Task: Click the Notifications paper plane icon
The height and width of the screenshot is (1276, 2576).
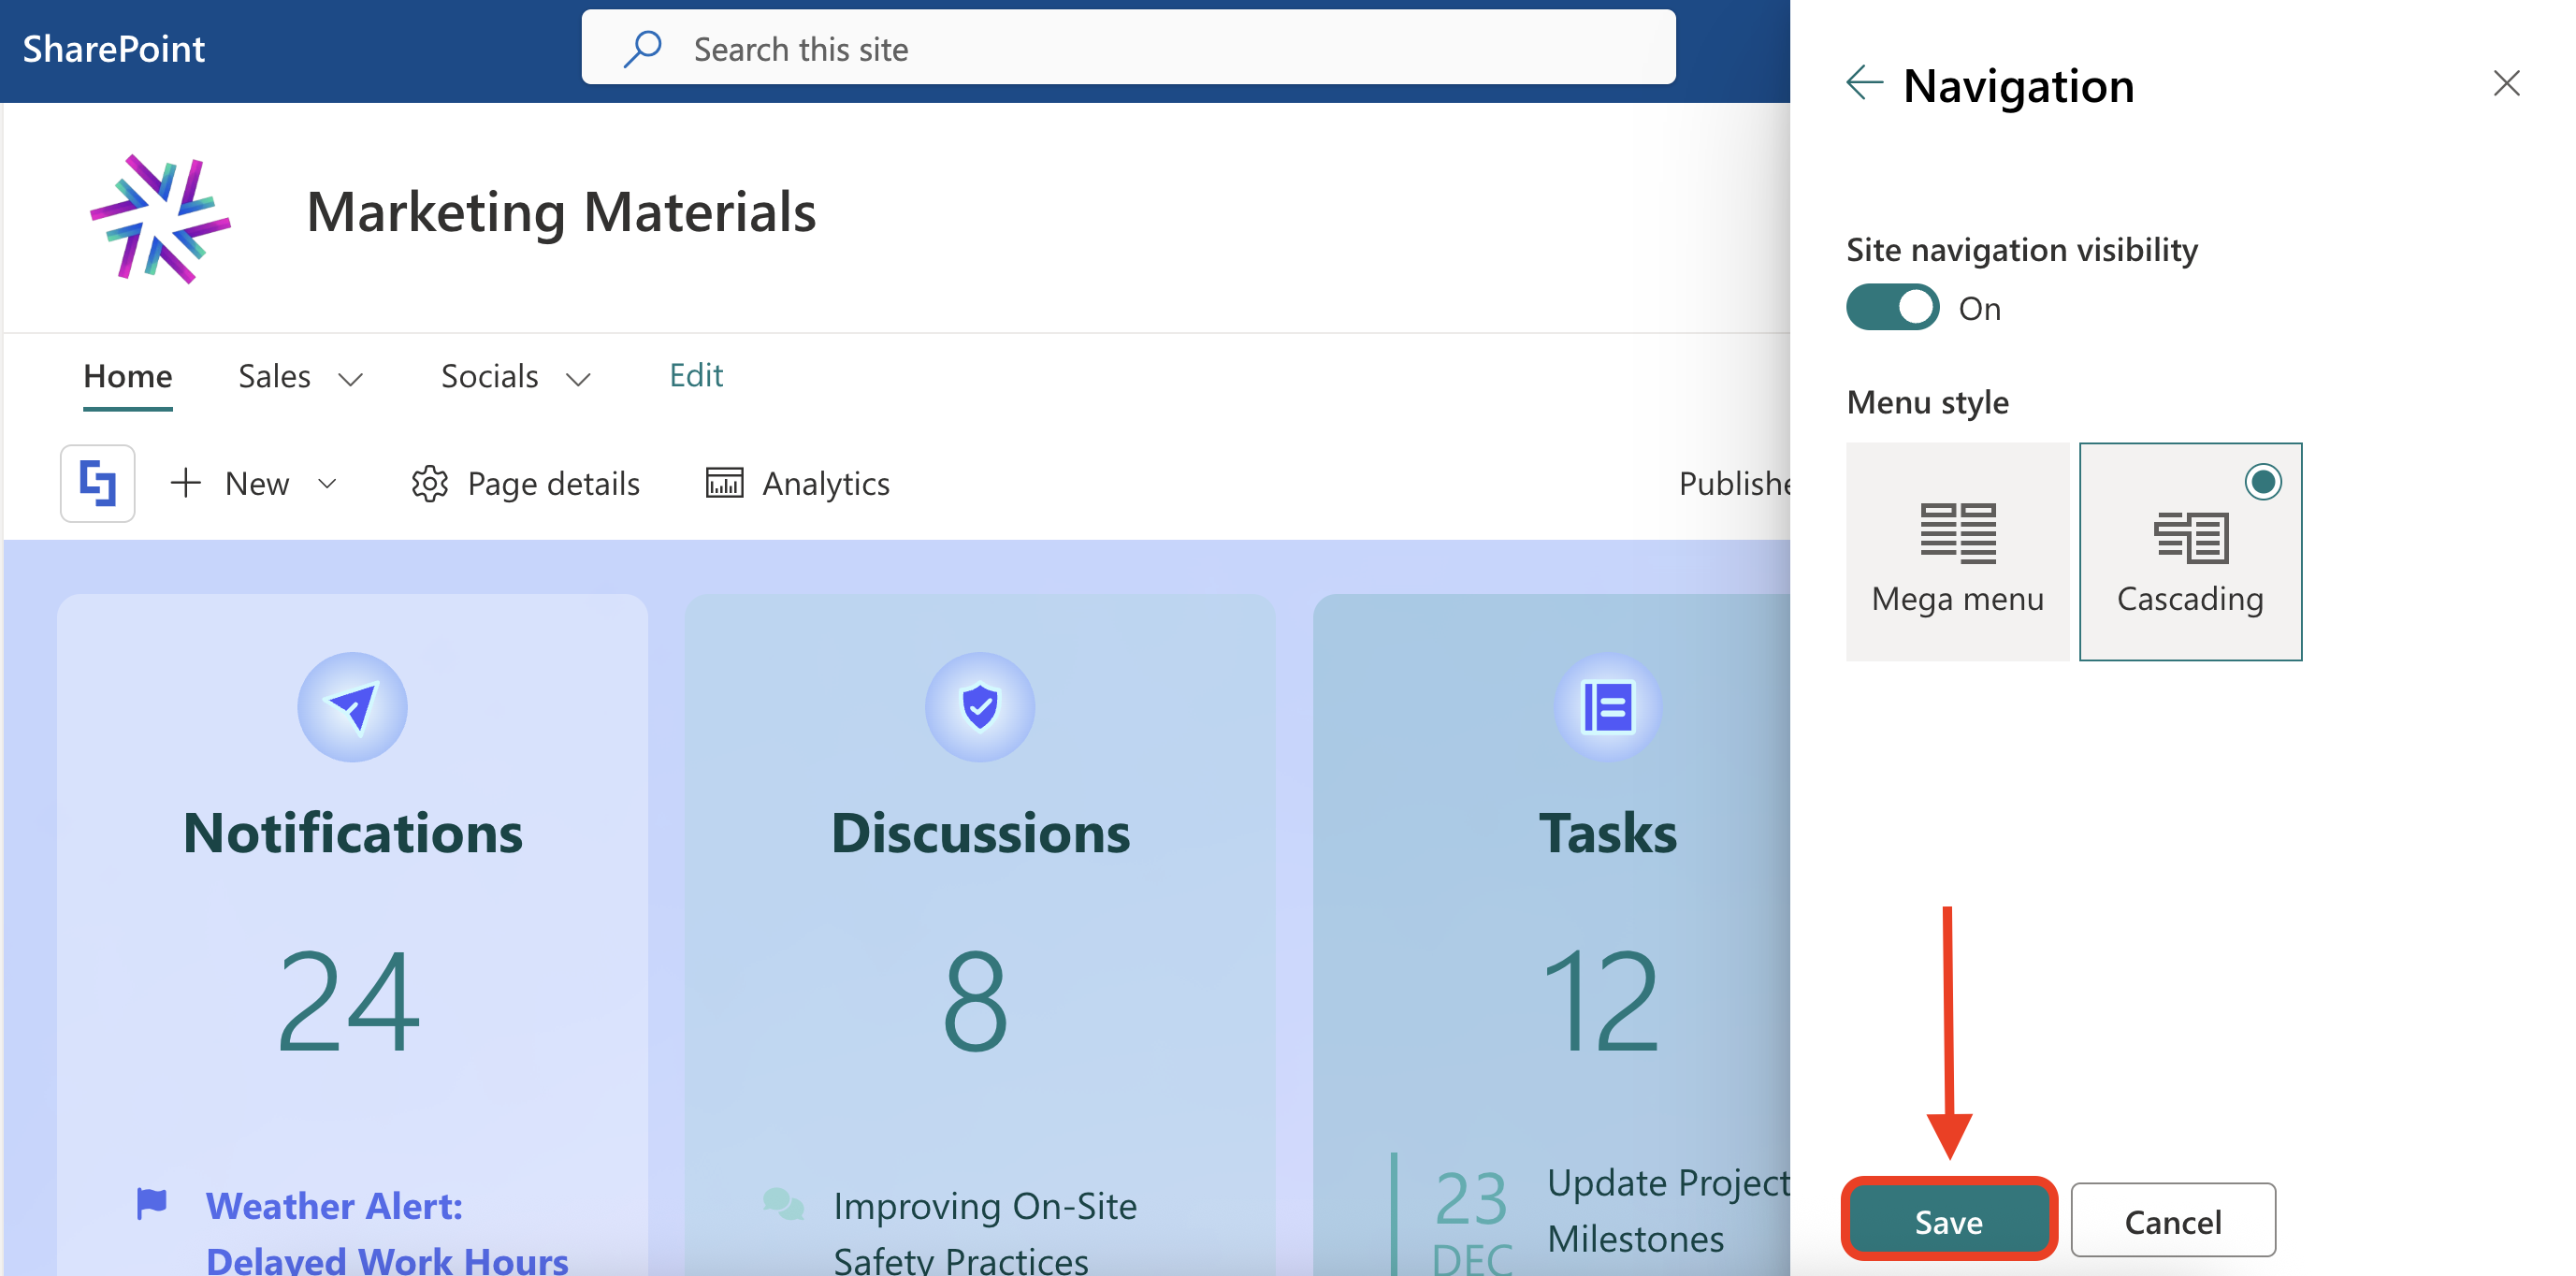Action: [x=352, y=707]
